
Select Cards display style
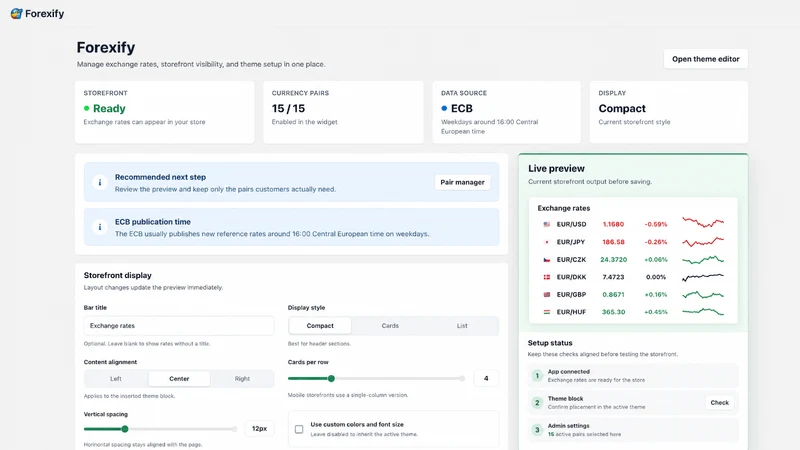390,326
